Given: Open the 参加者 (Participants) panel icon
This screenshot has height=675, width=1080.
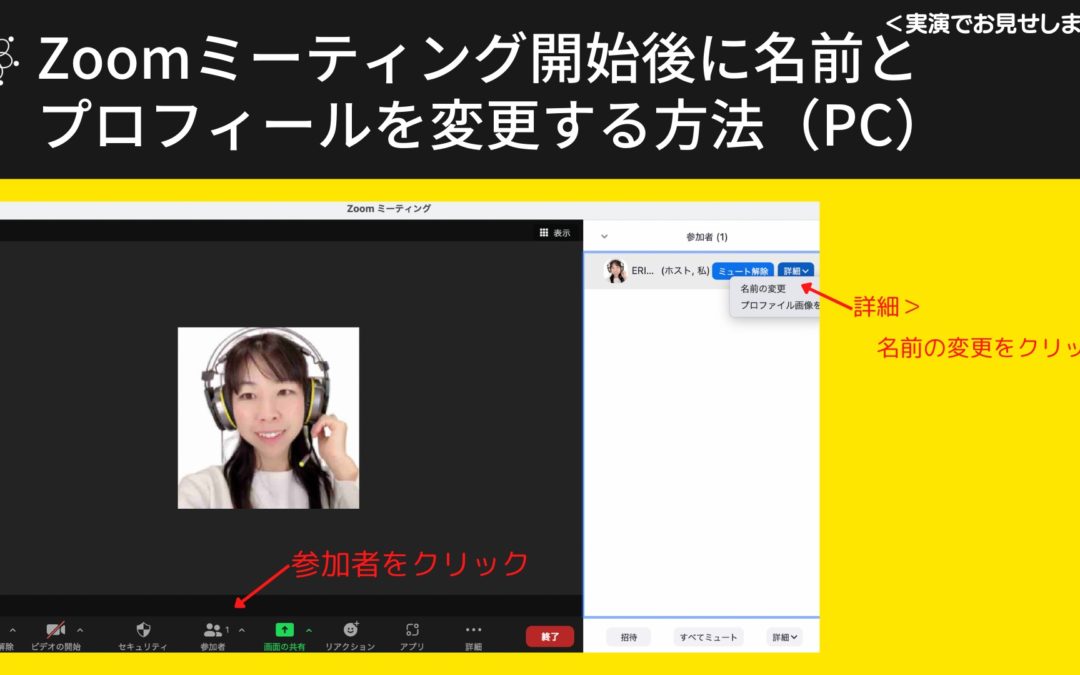Looking at the screenshot, I should (214, 630).
